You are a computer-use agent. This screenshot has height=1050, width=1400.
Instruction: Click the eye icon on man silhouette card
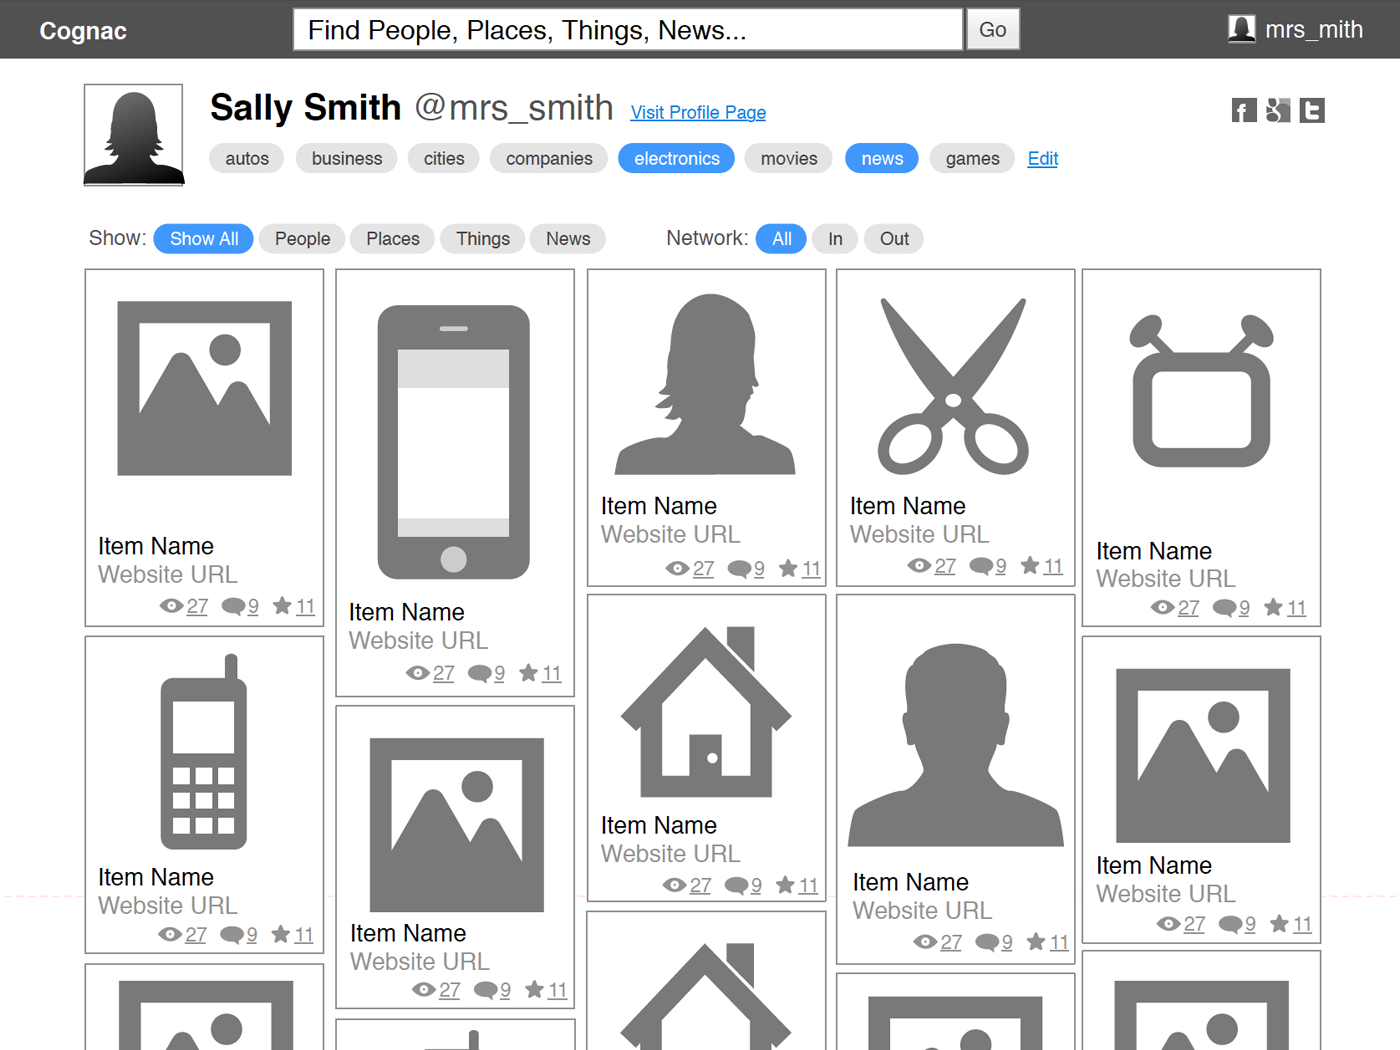coord(925,942)
